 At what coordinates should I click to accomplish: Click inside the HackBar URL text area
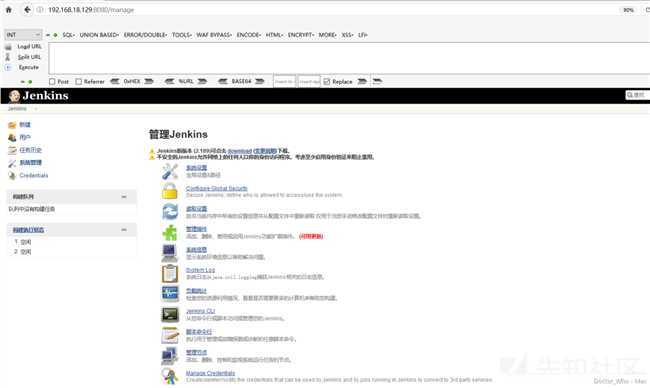349,58
